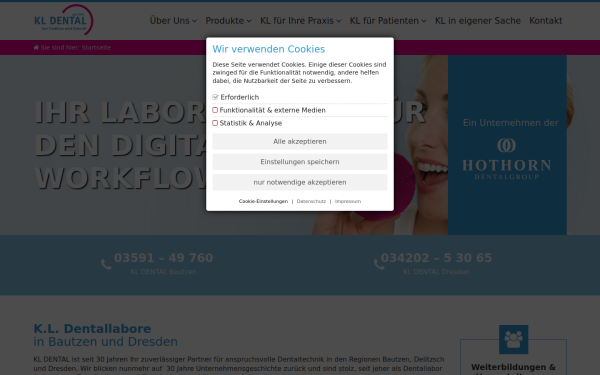Click KL DENTAL Dresden label

click(x=436, y=272)
